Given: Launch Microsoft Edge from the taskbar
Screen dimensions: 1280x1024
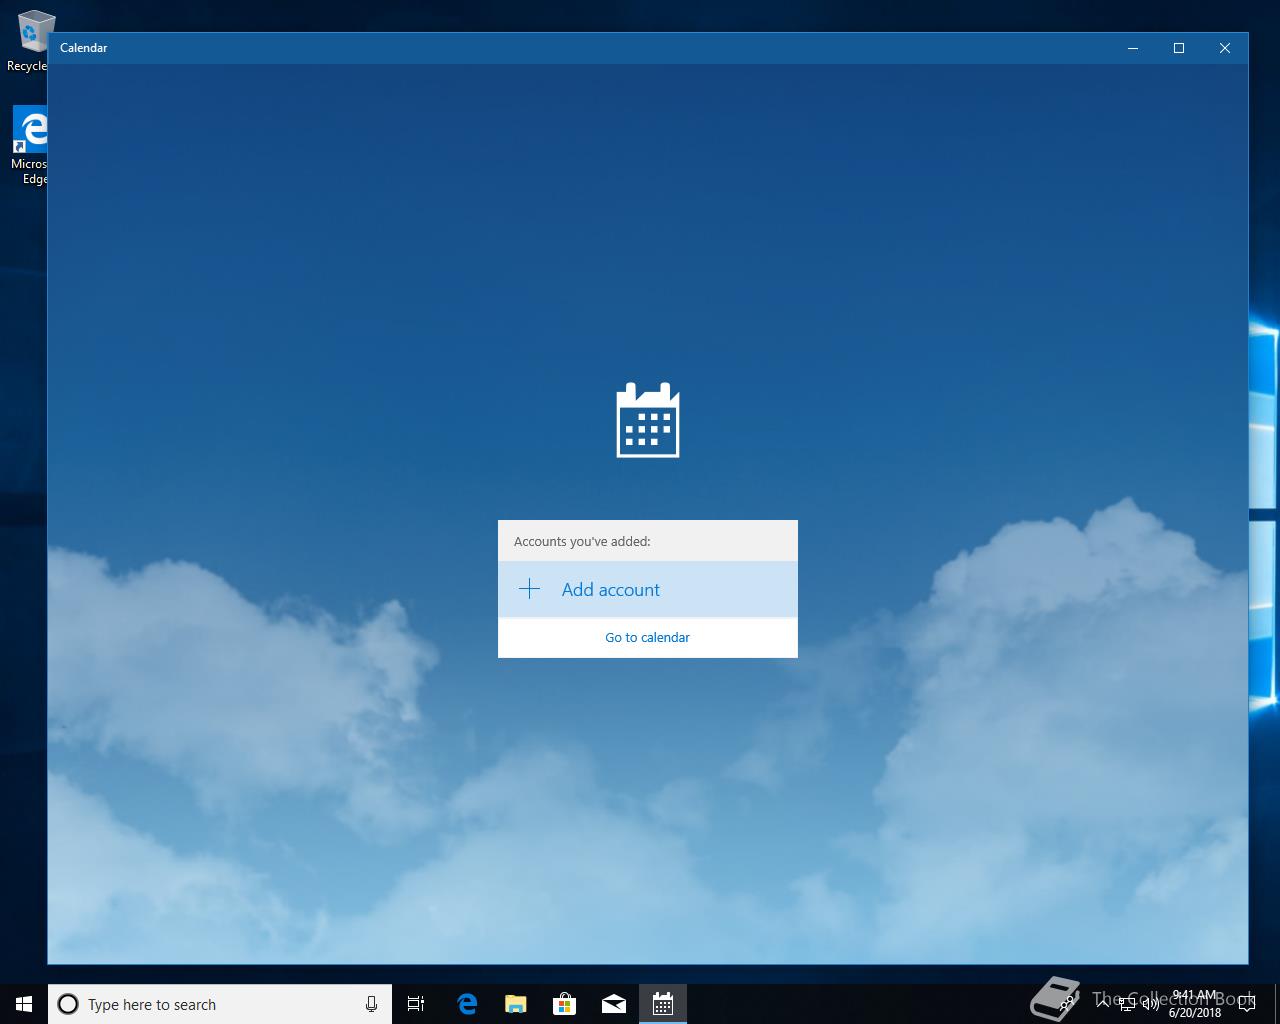Looking at the screenshot, I should tap(466, 1004).
